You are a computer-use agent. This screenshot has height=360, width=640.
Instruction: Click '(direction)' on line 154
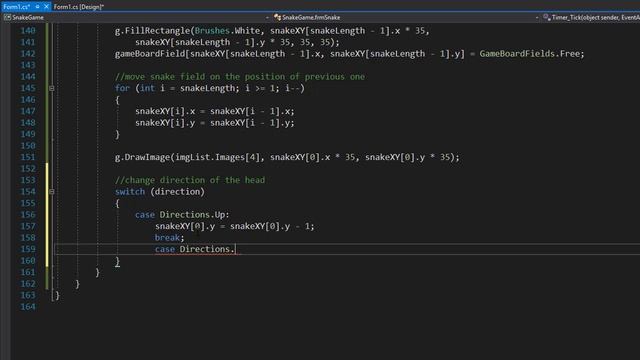click(x=178, y=191)
